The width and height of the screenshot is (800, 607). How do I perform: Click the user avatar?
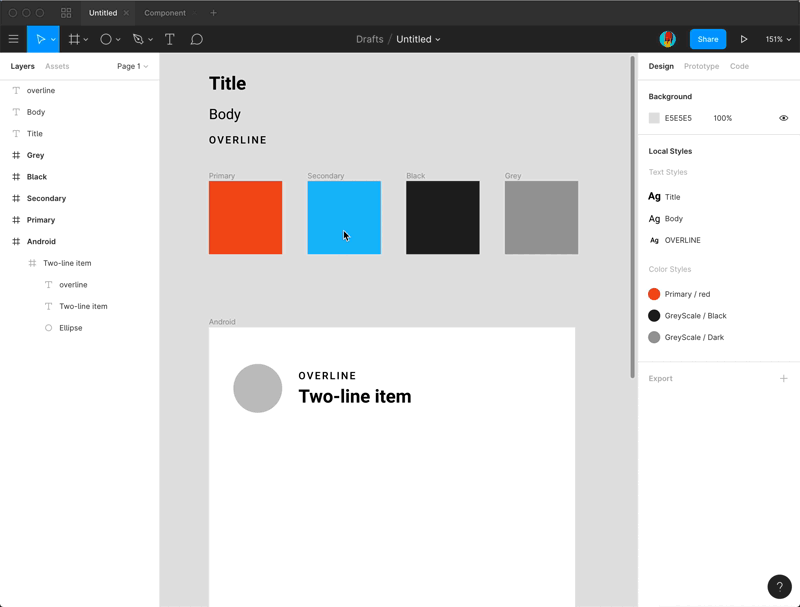(x=667, y=39)
